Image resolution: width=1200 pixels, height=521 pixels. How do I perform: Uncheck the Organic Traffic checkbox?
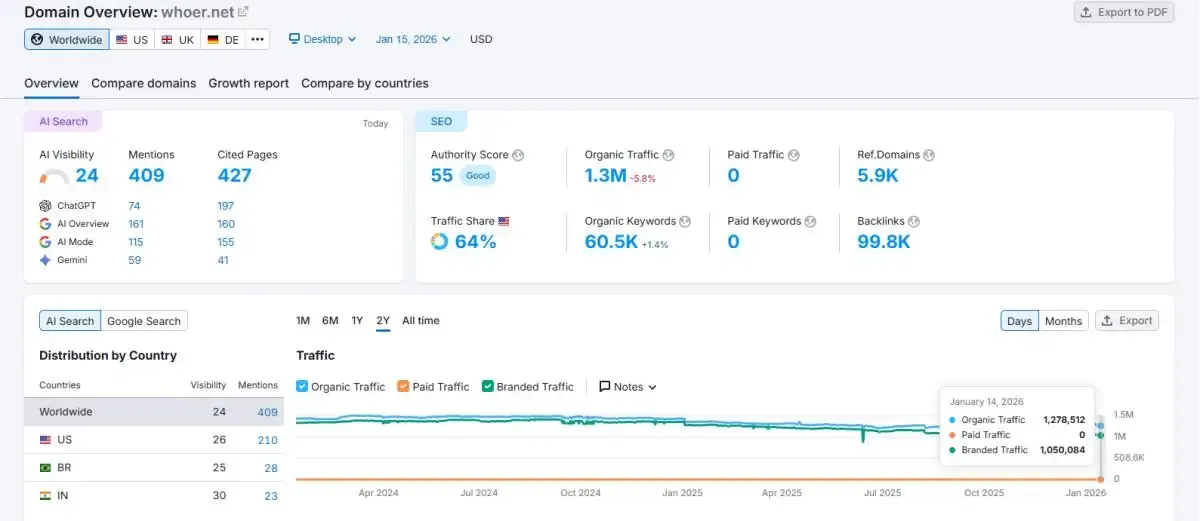303,387
